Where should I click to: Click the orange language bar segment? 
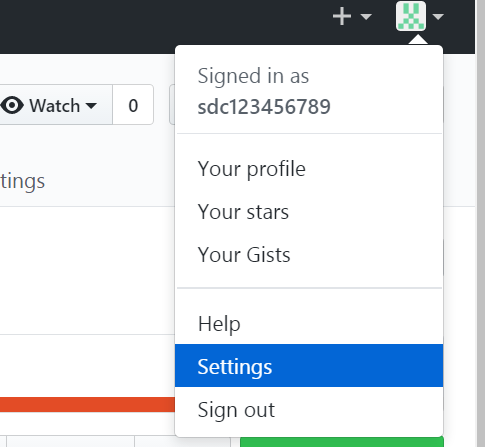87,404
